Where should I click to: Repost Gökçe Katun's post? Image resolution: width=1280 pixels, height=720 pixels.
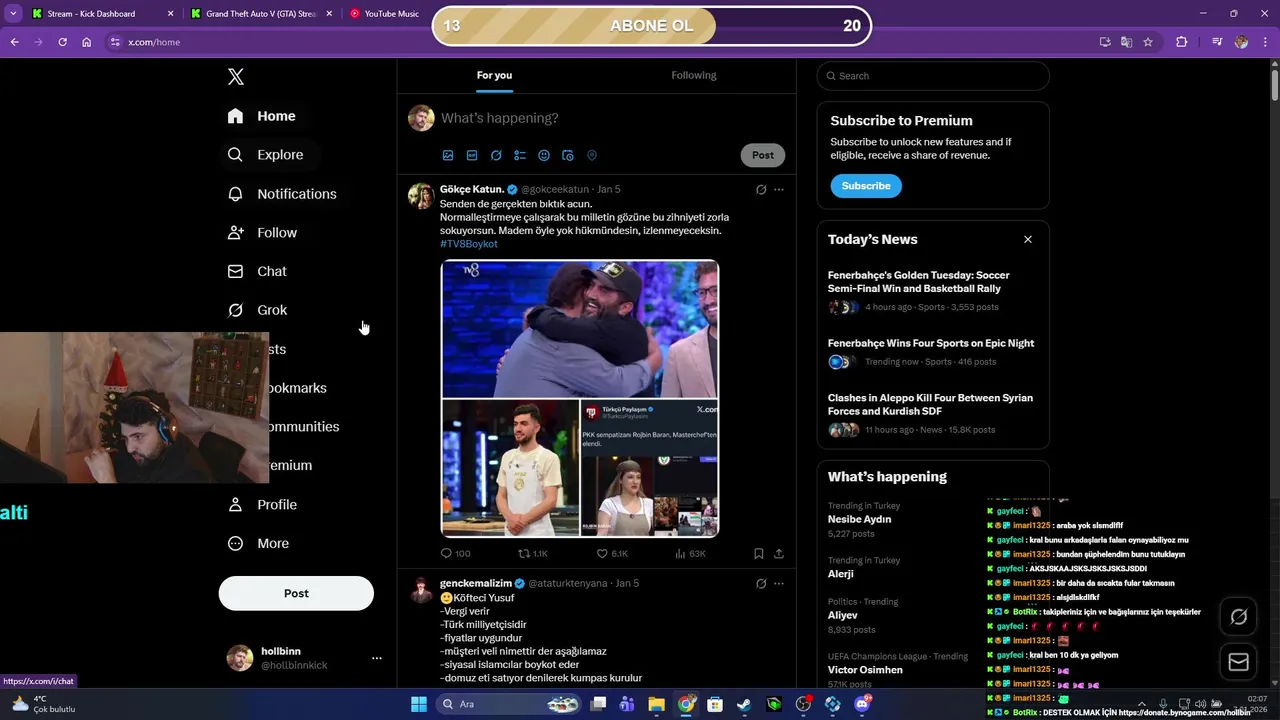pyautogui.click(x=533, y=553)
